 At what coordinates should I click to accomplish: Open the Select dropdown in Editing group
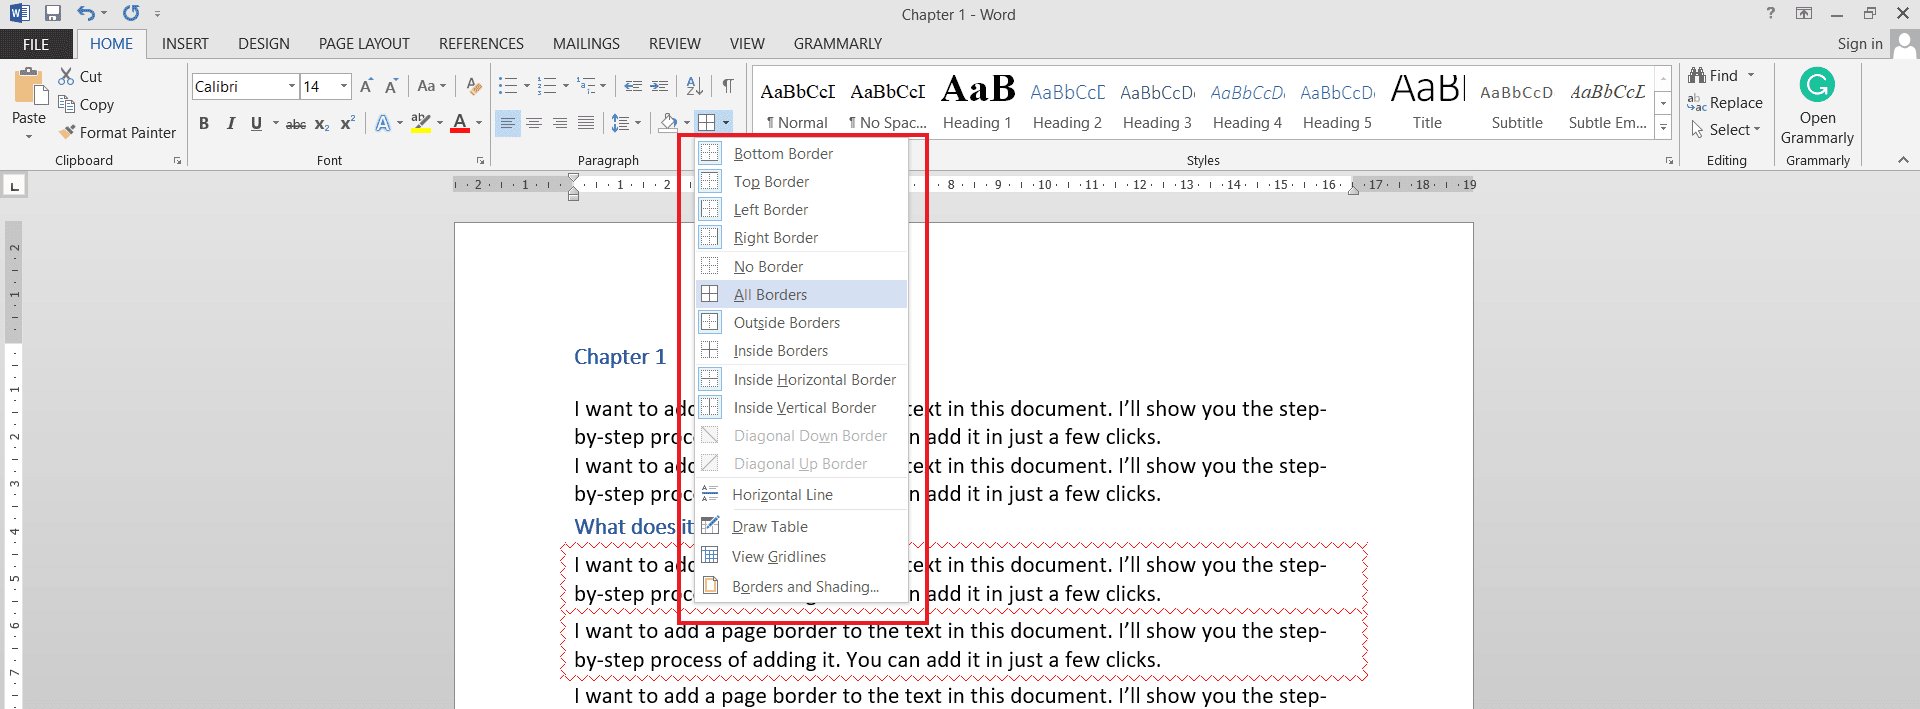1726,130
